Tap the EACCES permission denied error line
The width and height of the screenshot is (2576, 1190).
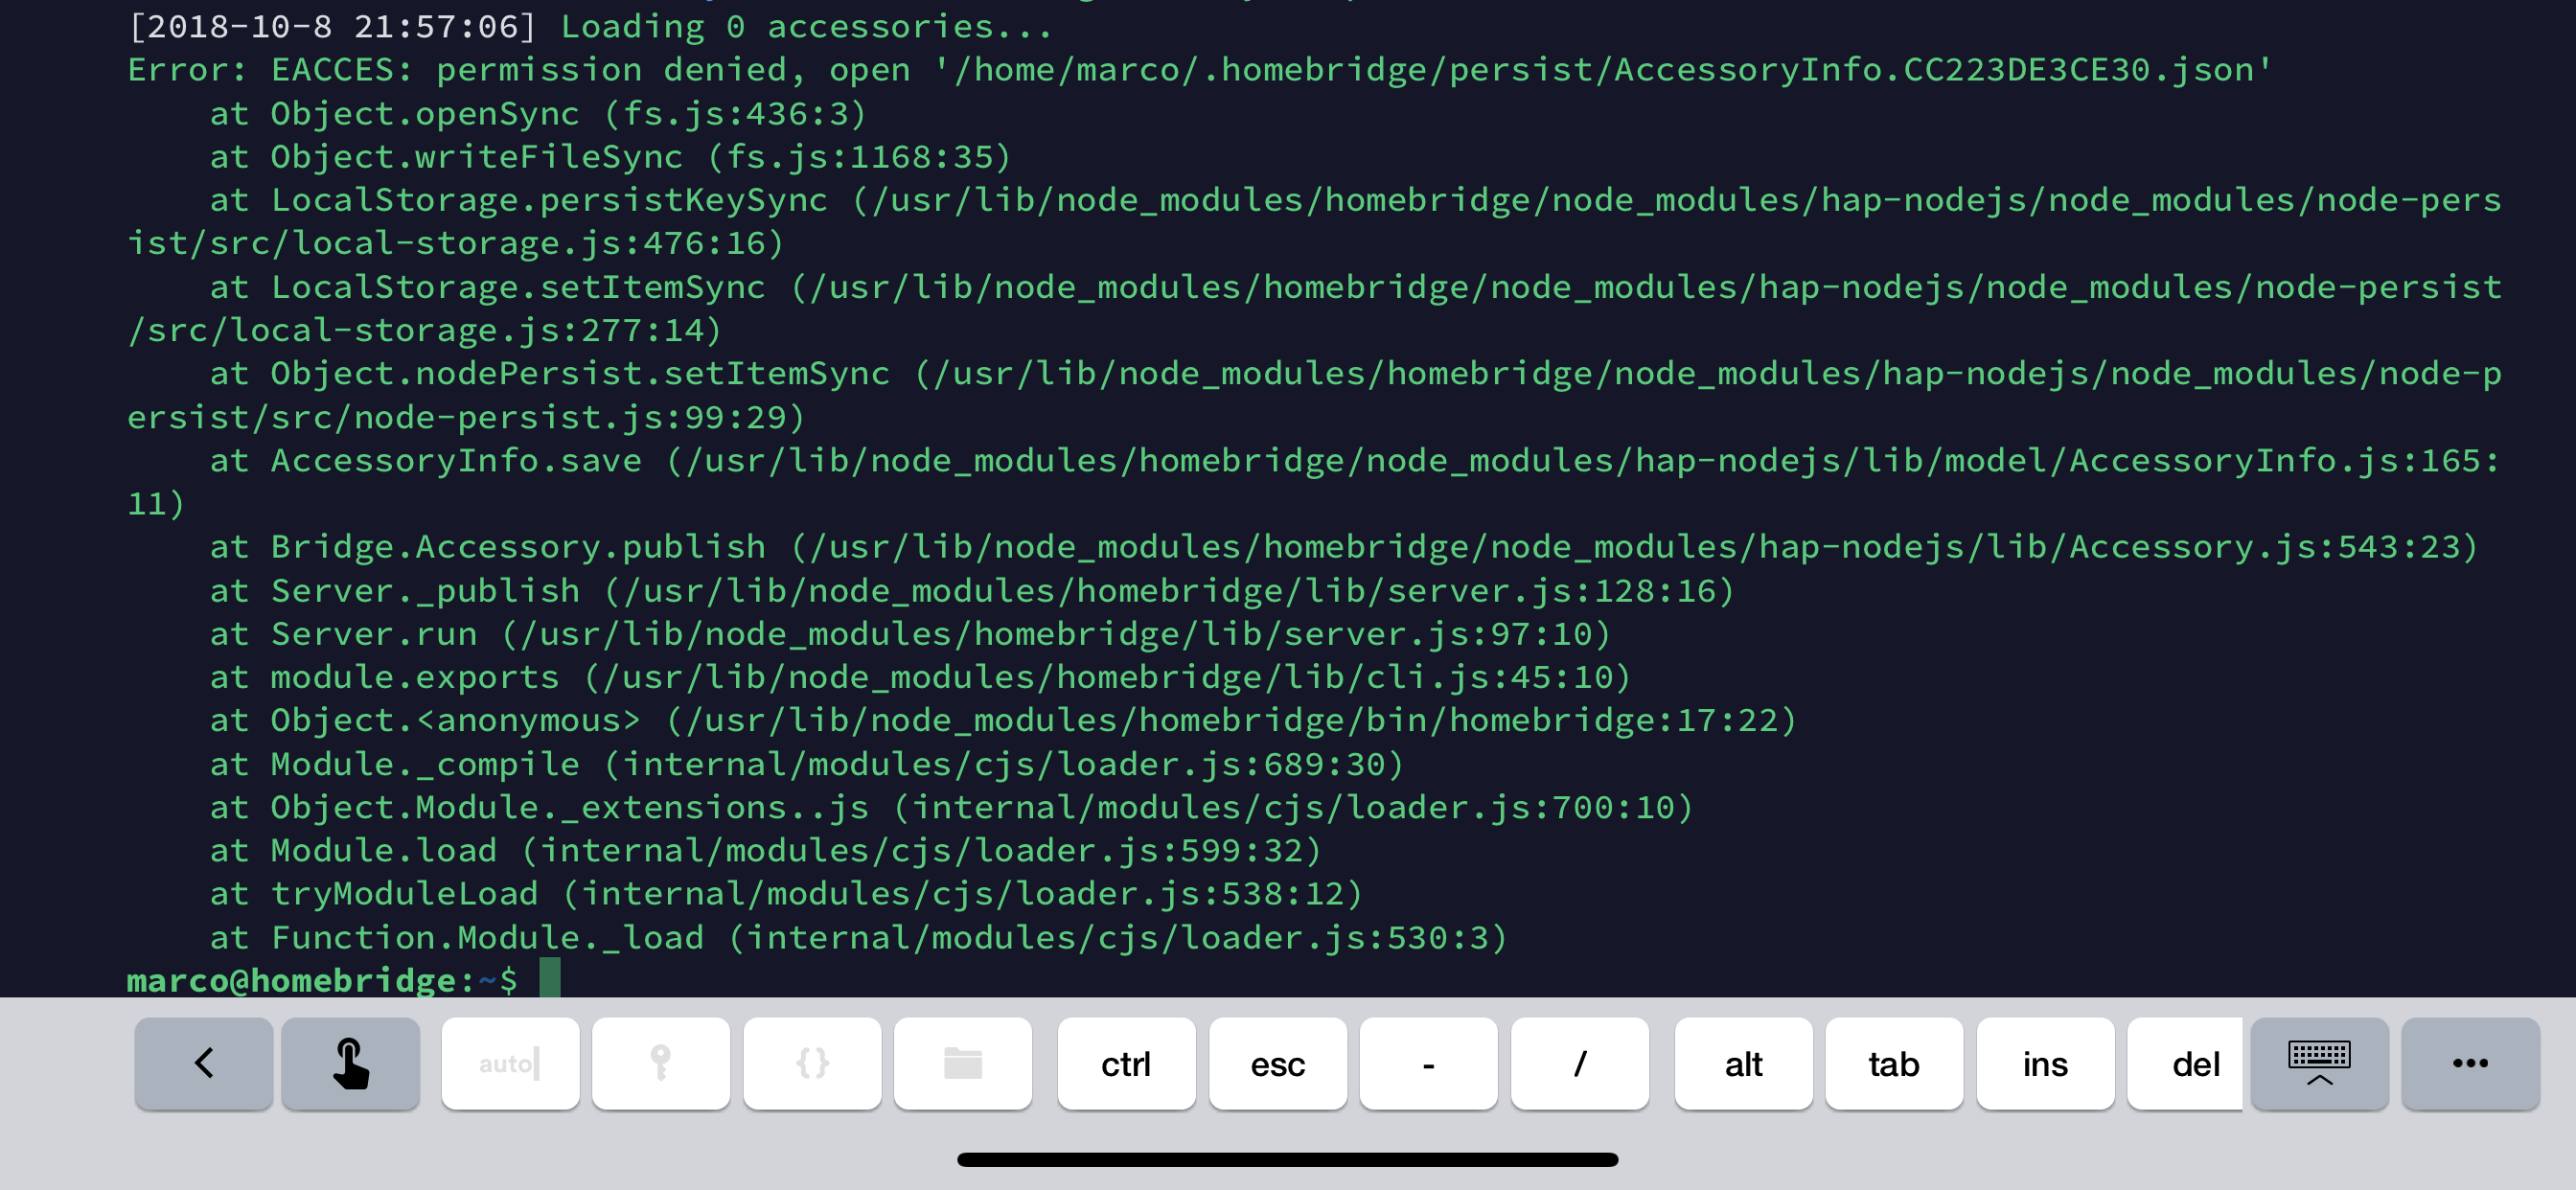(x=1198, y=70)
